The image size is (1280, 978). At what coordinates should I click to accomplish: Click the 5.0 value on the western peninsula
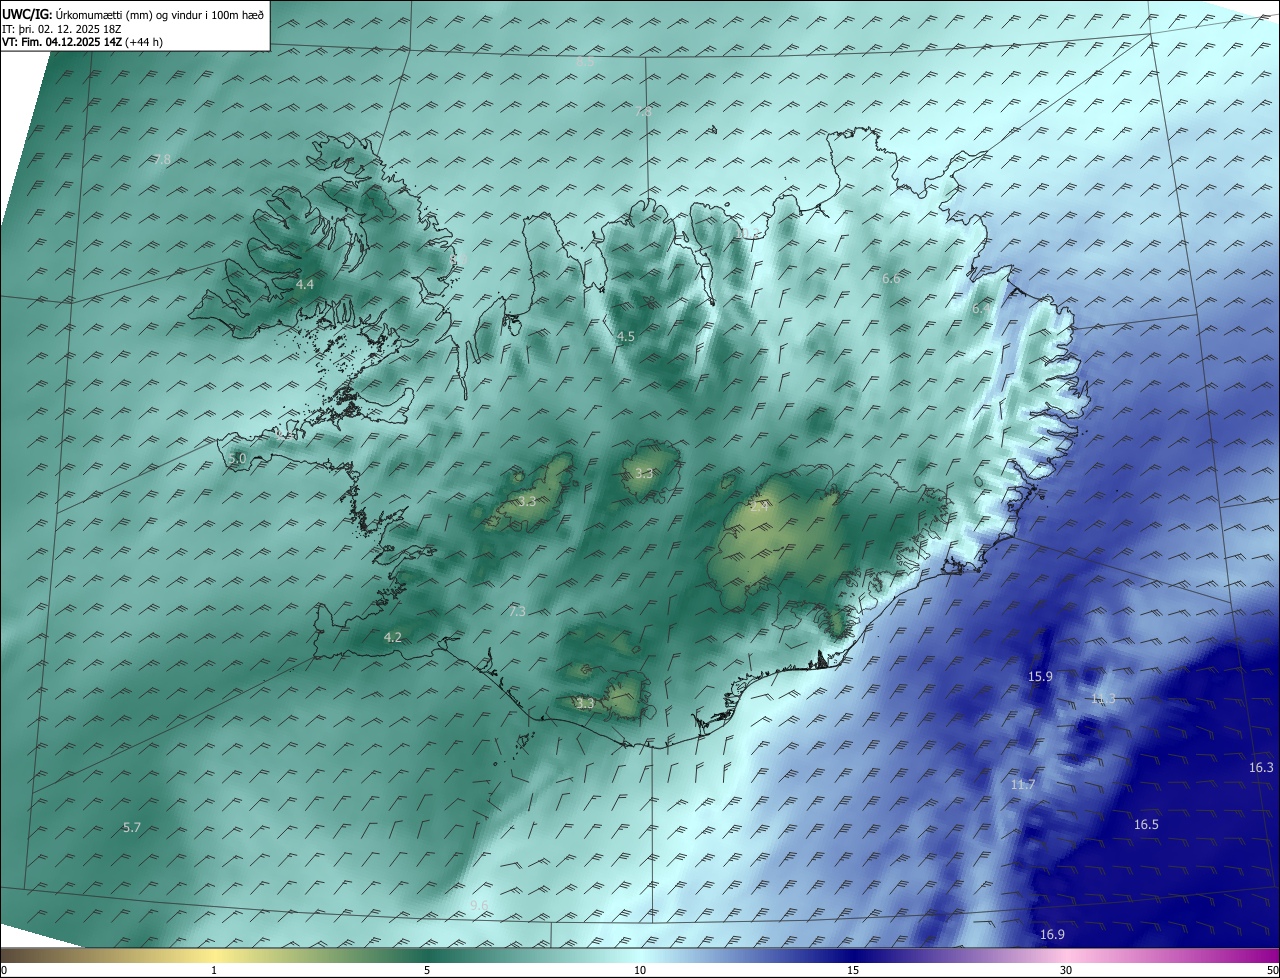[237, 459]
